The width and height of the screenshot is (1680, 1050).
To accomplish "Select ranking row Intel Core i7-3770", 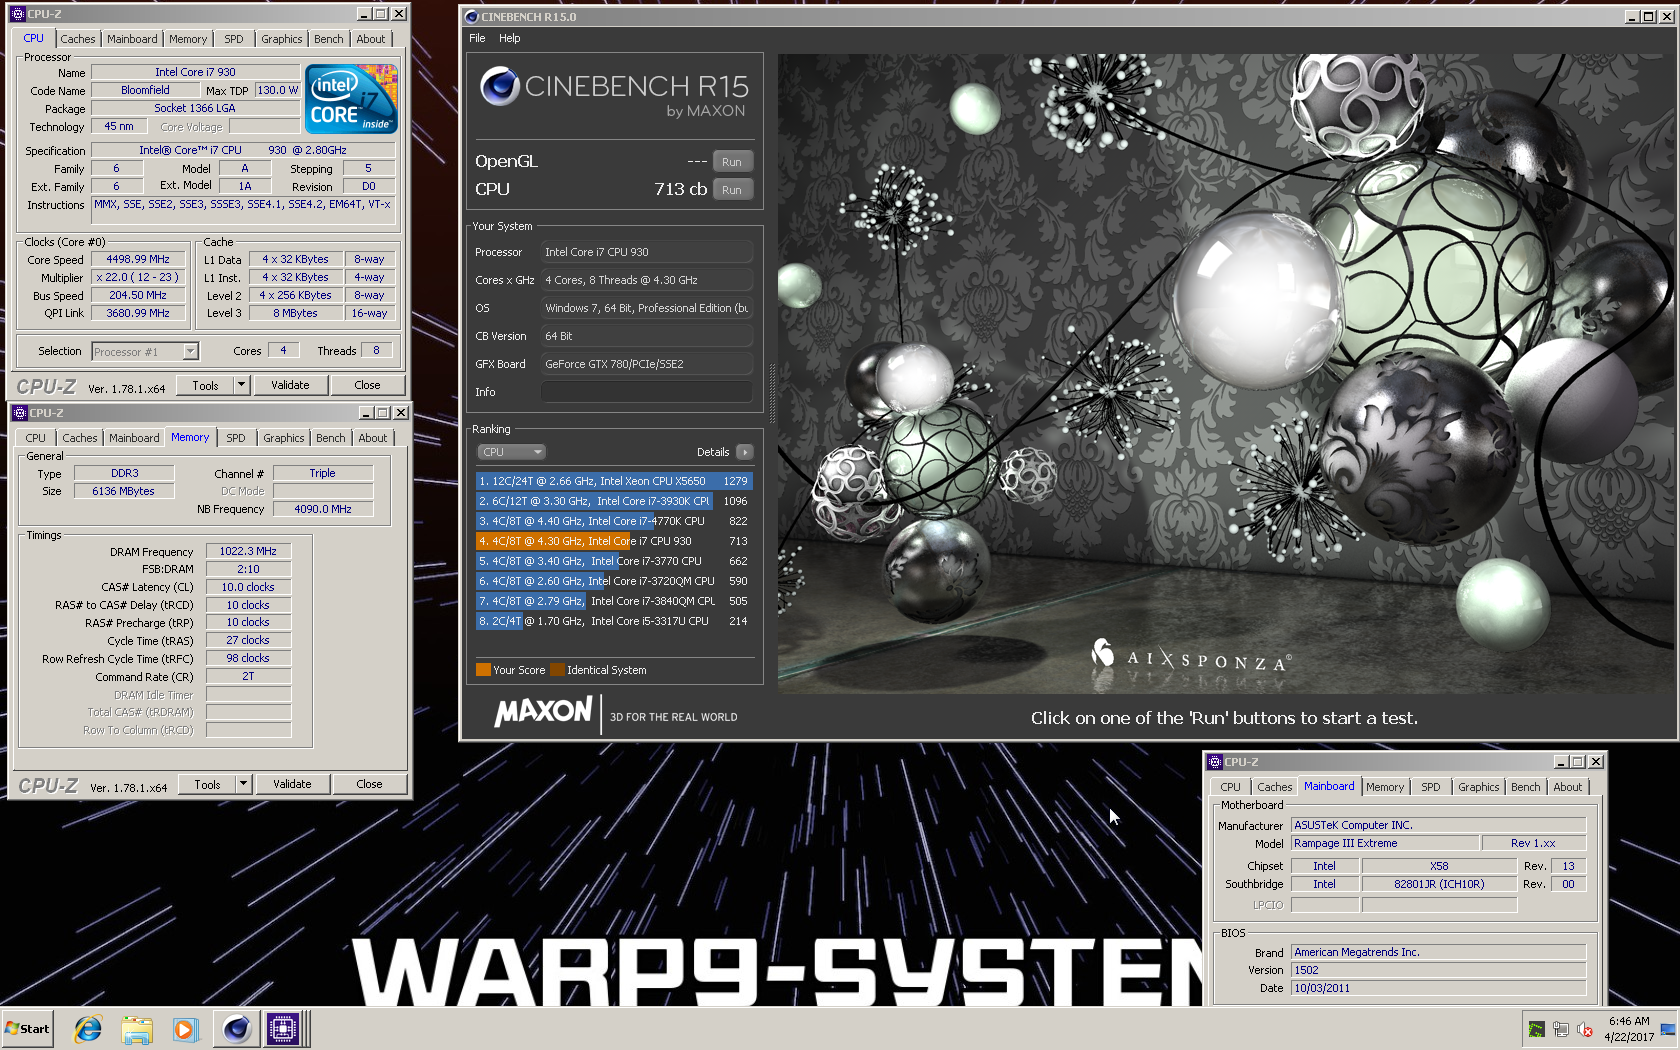I will coord(614,561).
